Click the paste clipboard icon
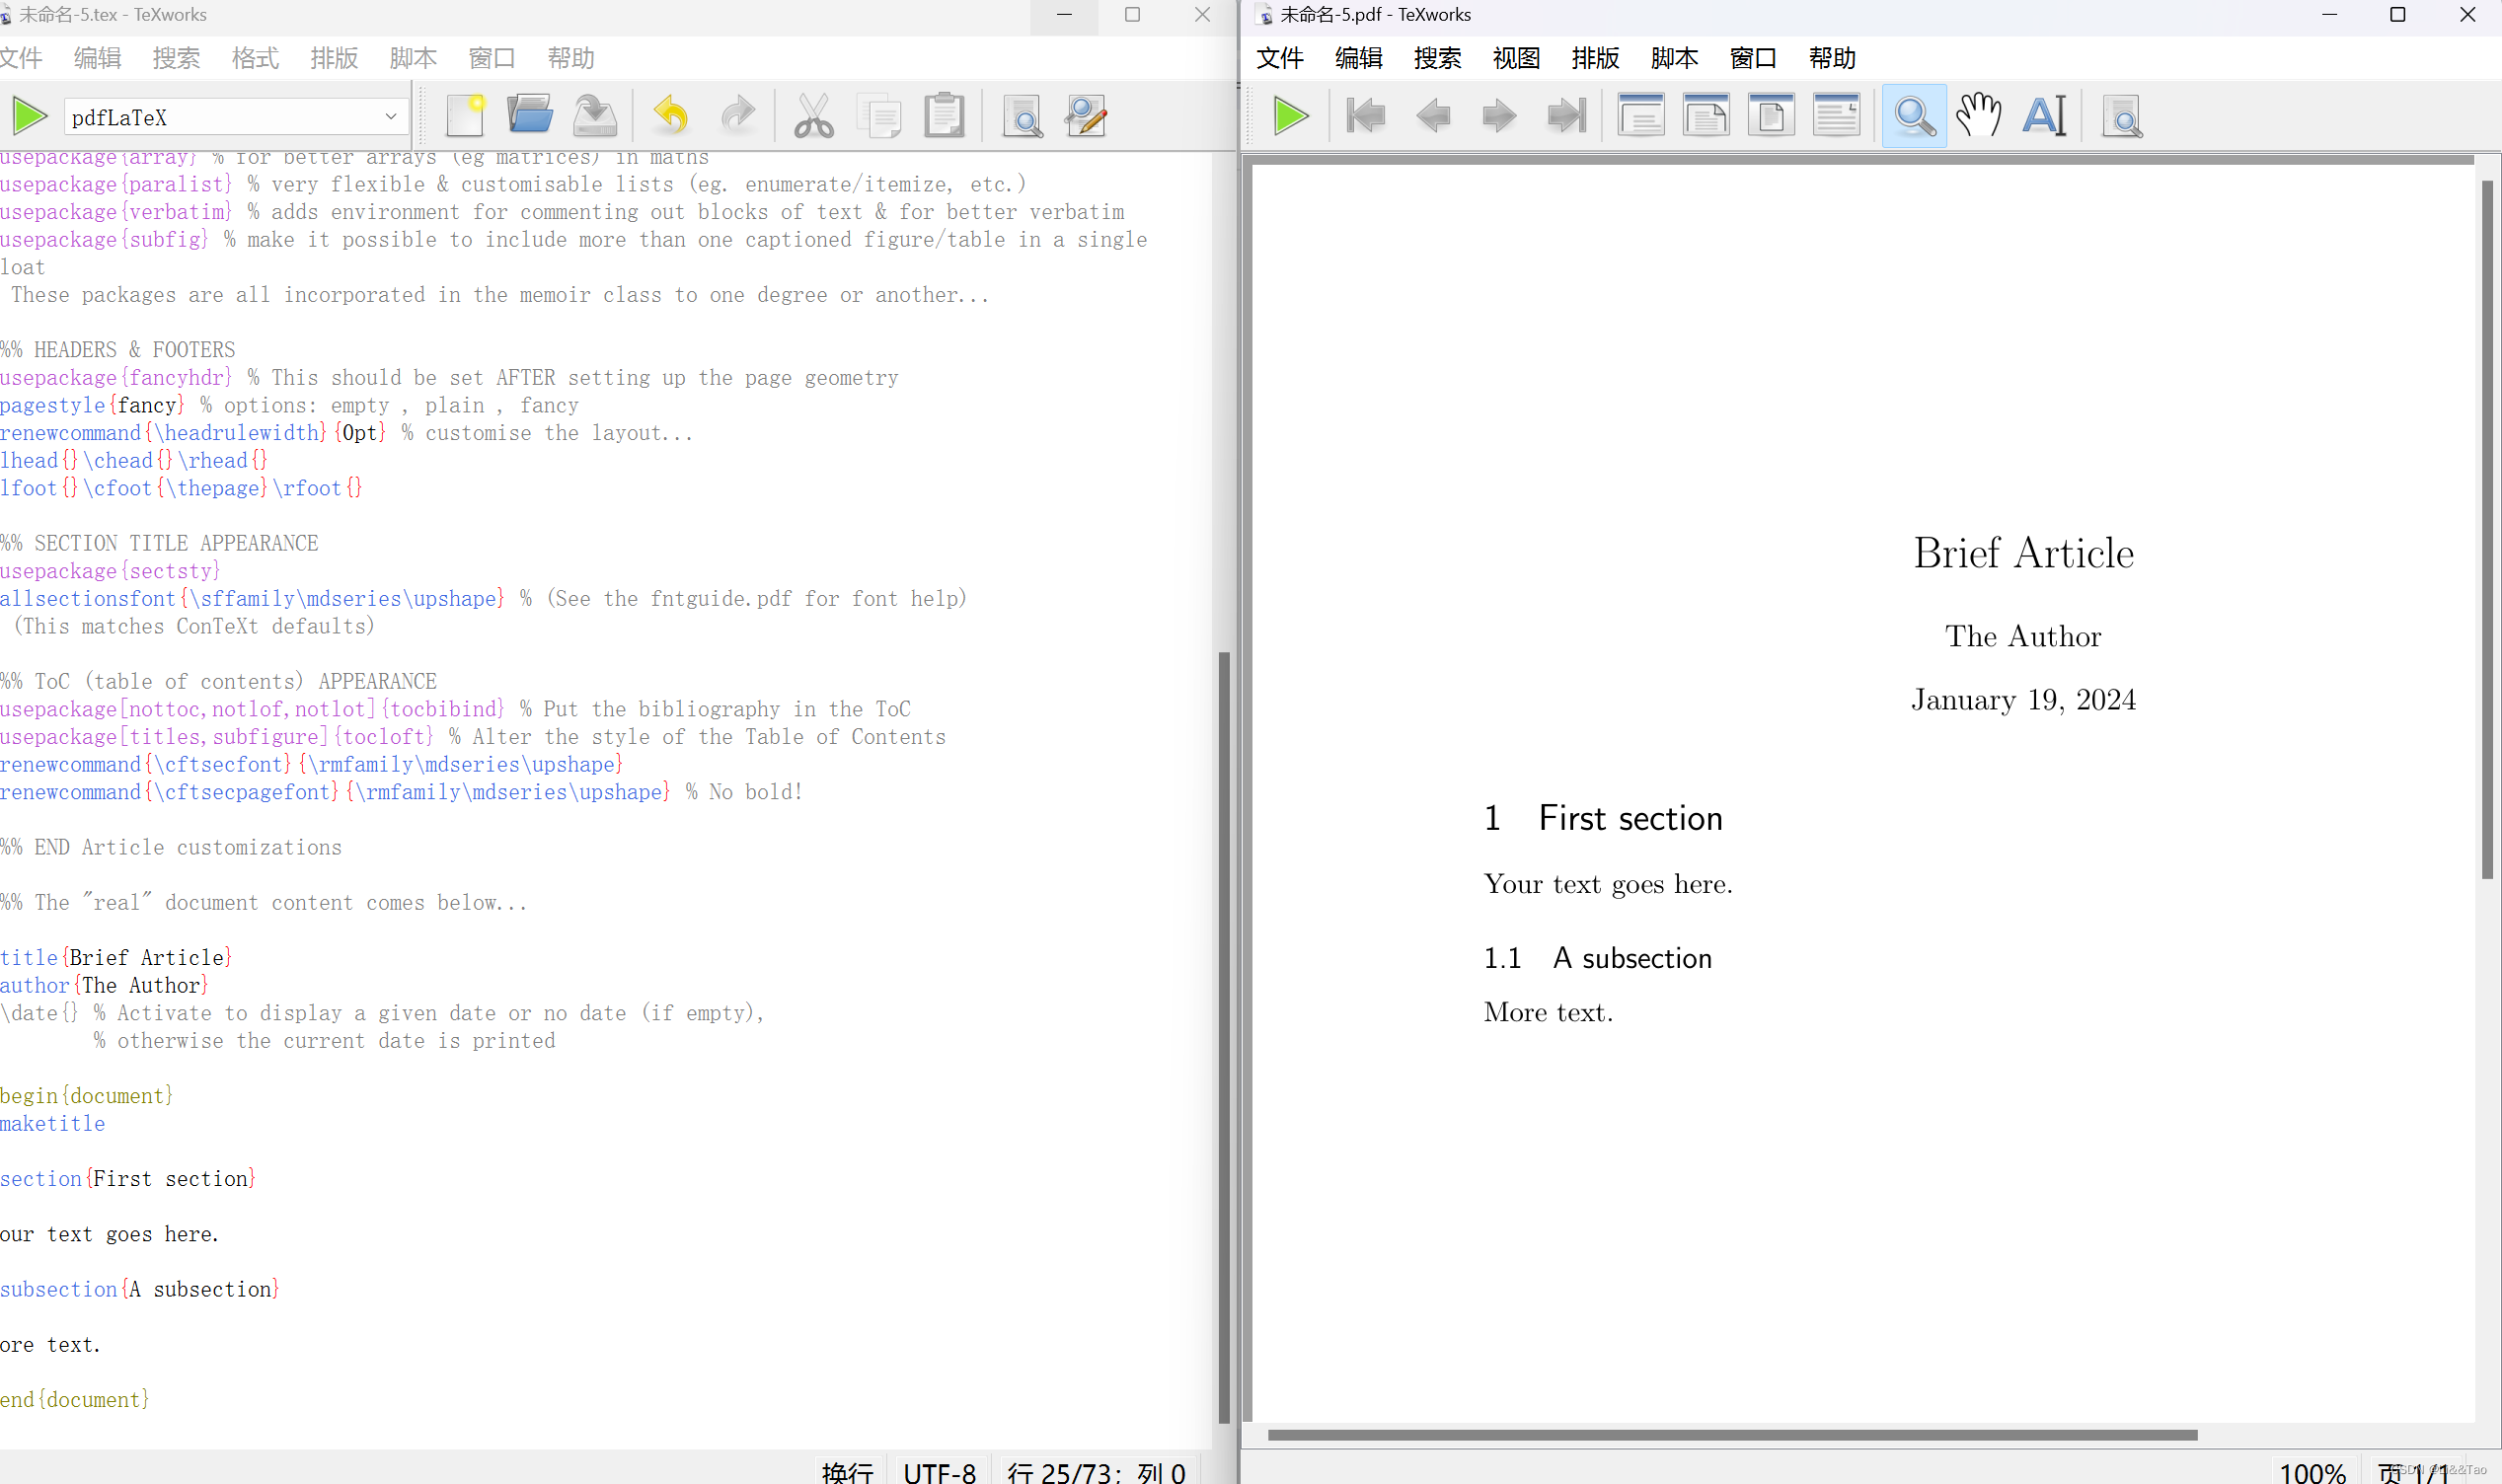2502x1484 pixels. 943,116
